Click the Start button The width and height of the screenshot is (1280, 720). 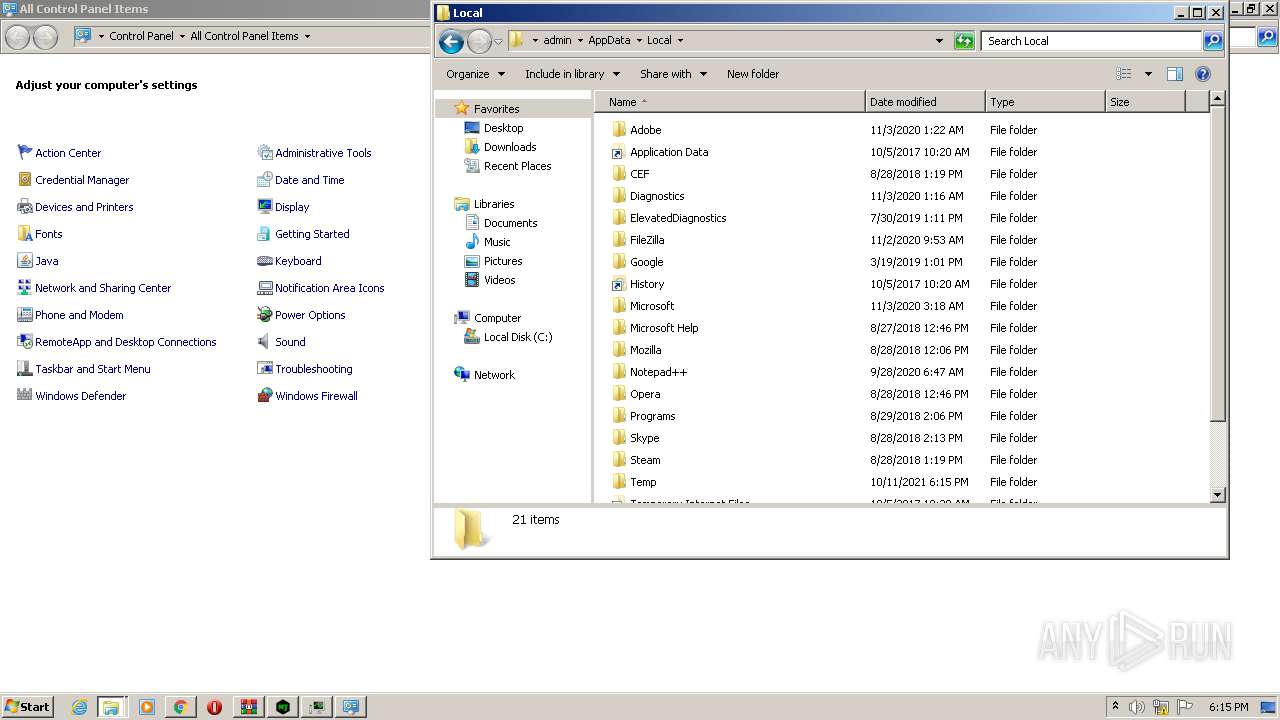click(28, 706)
